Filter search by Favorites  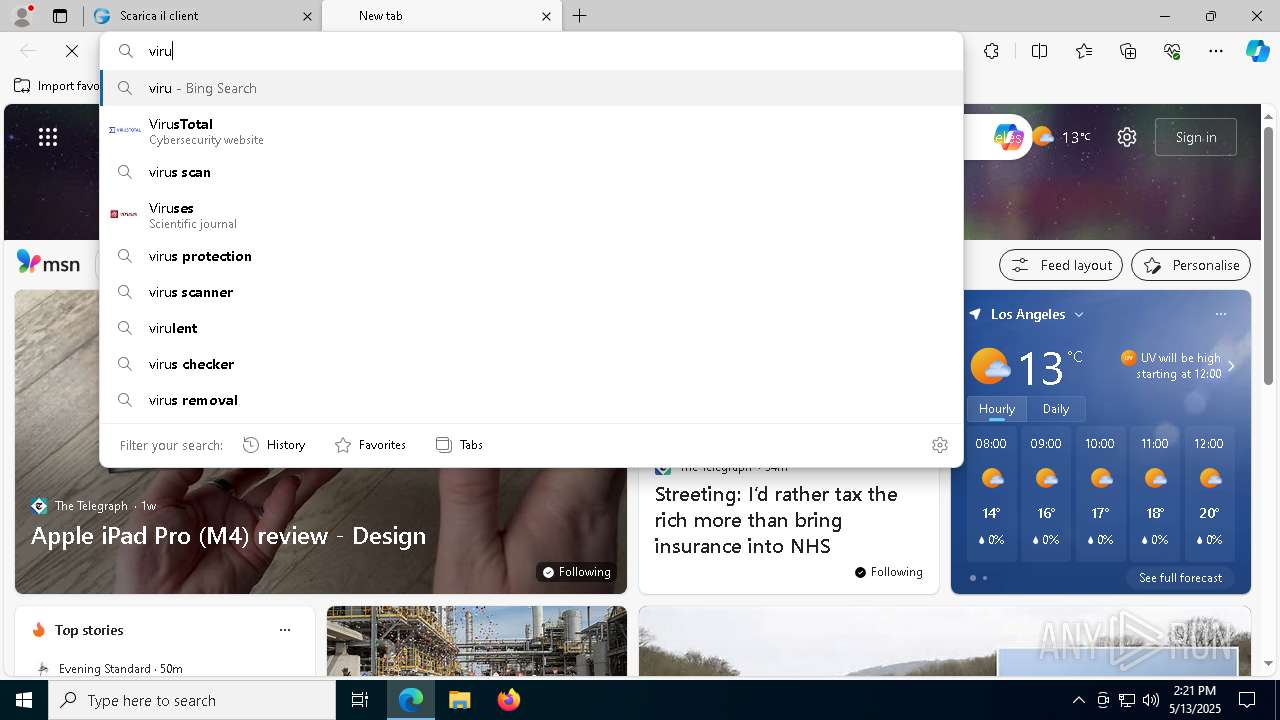(x=370, y=445)
